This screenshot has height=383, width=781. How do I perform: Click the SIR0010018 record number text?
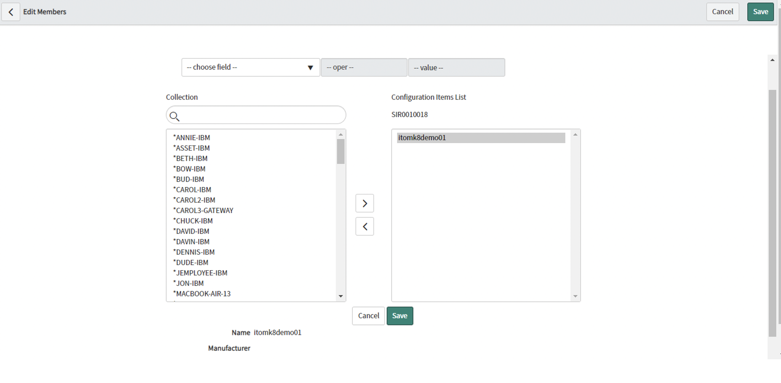[x=409, y=115]
